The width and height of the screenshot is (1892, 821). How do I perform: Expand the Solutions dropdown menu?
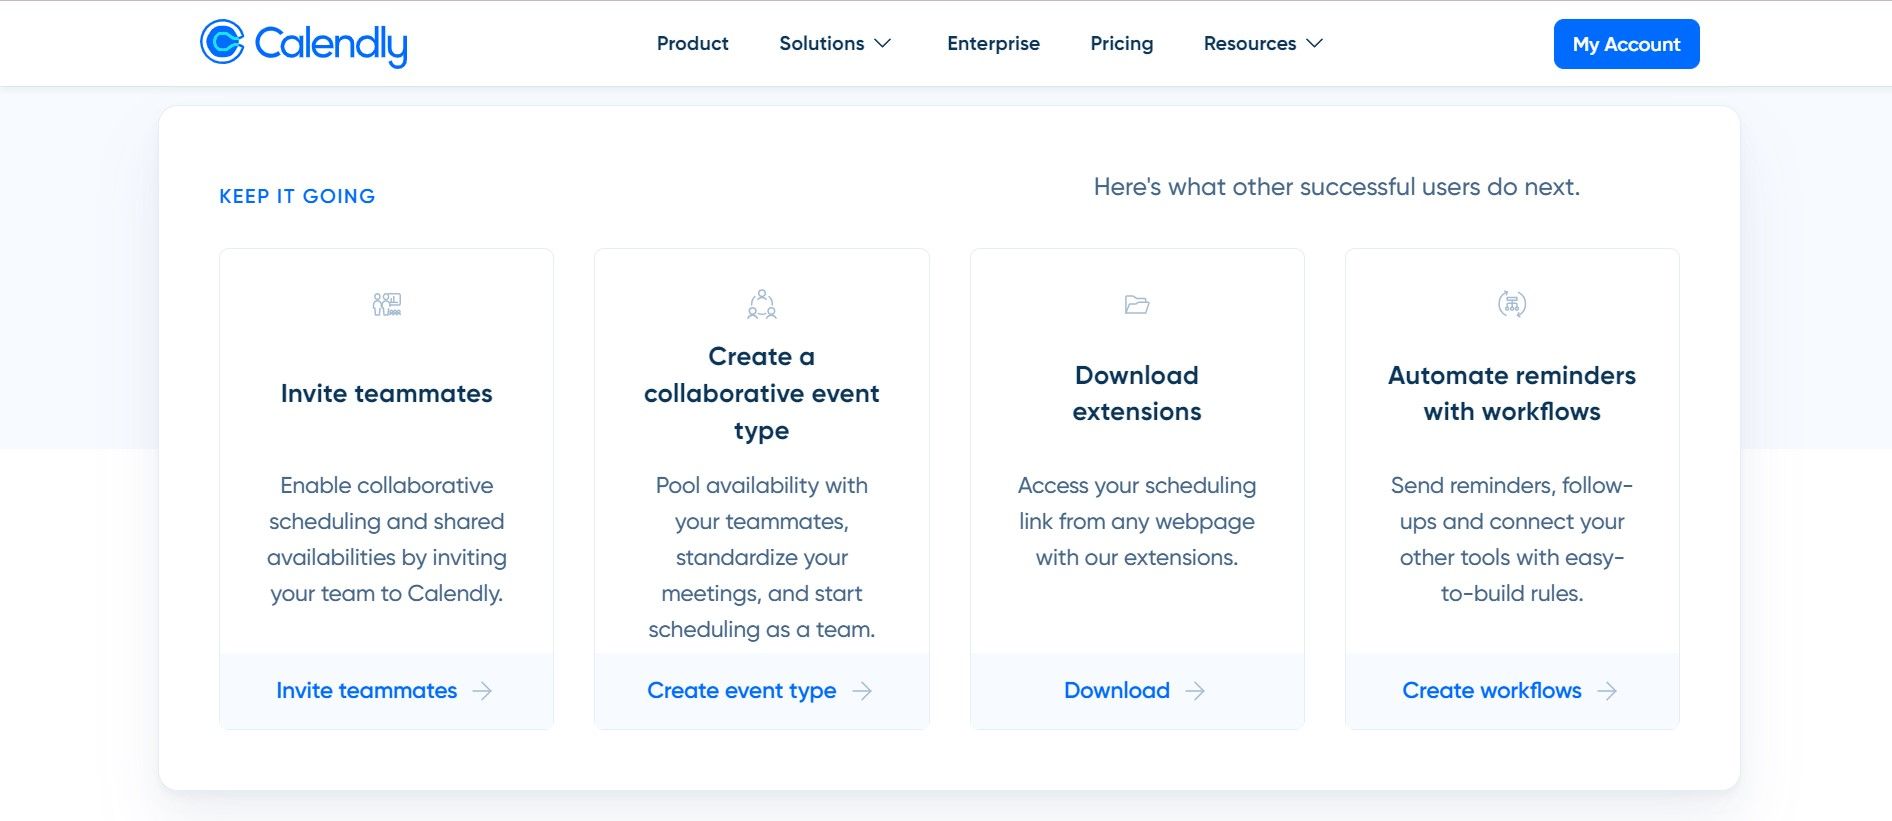pos(835,44)
